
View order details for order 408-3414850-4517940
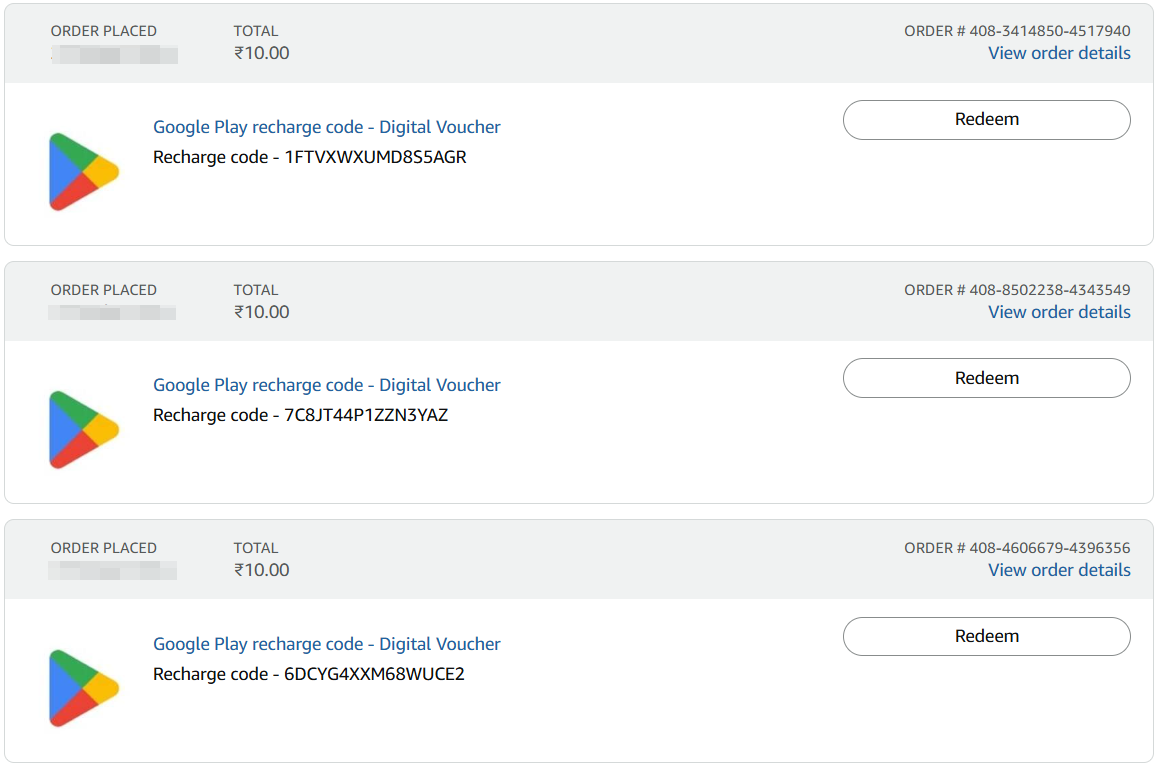pyautogui.click(x=1059, y=53)
